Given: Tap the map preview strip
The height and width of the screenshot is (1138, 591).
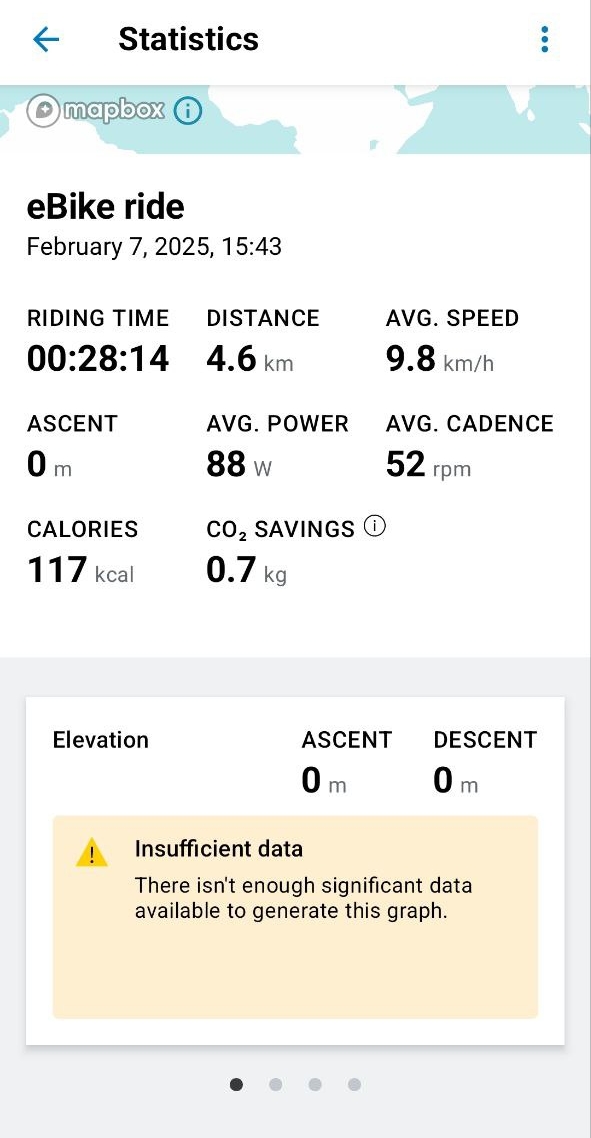Looking at the screenshot, I should 296,119.
